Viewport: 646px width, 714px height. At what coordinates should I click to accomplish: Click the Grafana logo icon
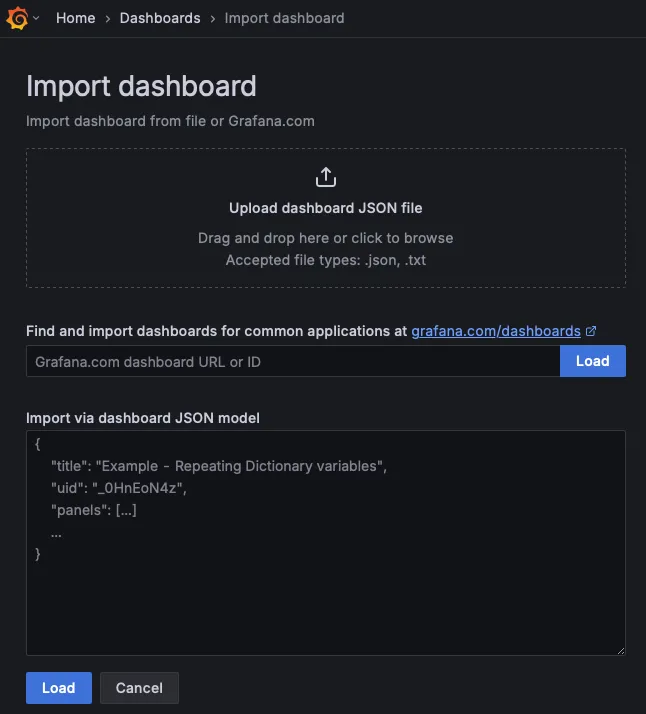tap(16, 18)
